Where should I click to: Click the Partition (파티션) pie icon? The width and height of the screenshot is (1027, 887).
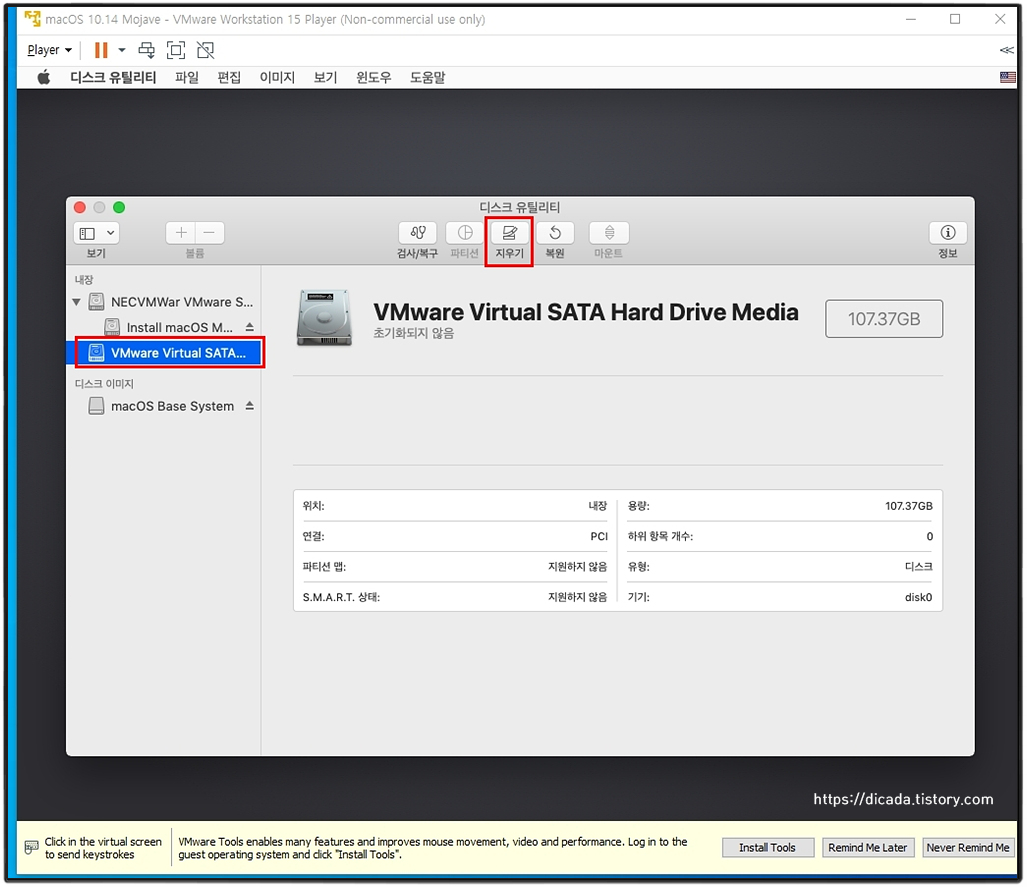pos(465,233)
